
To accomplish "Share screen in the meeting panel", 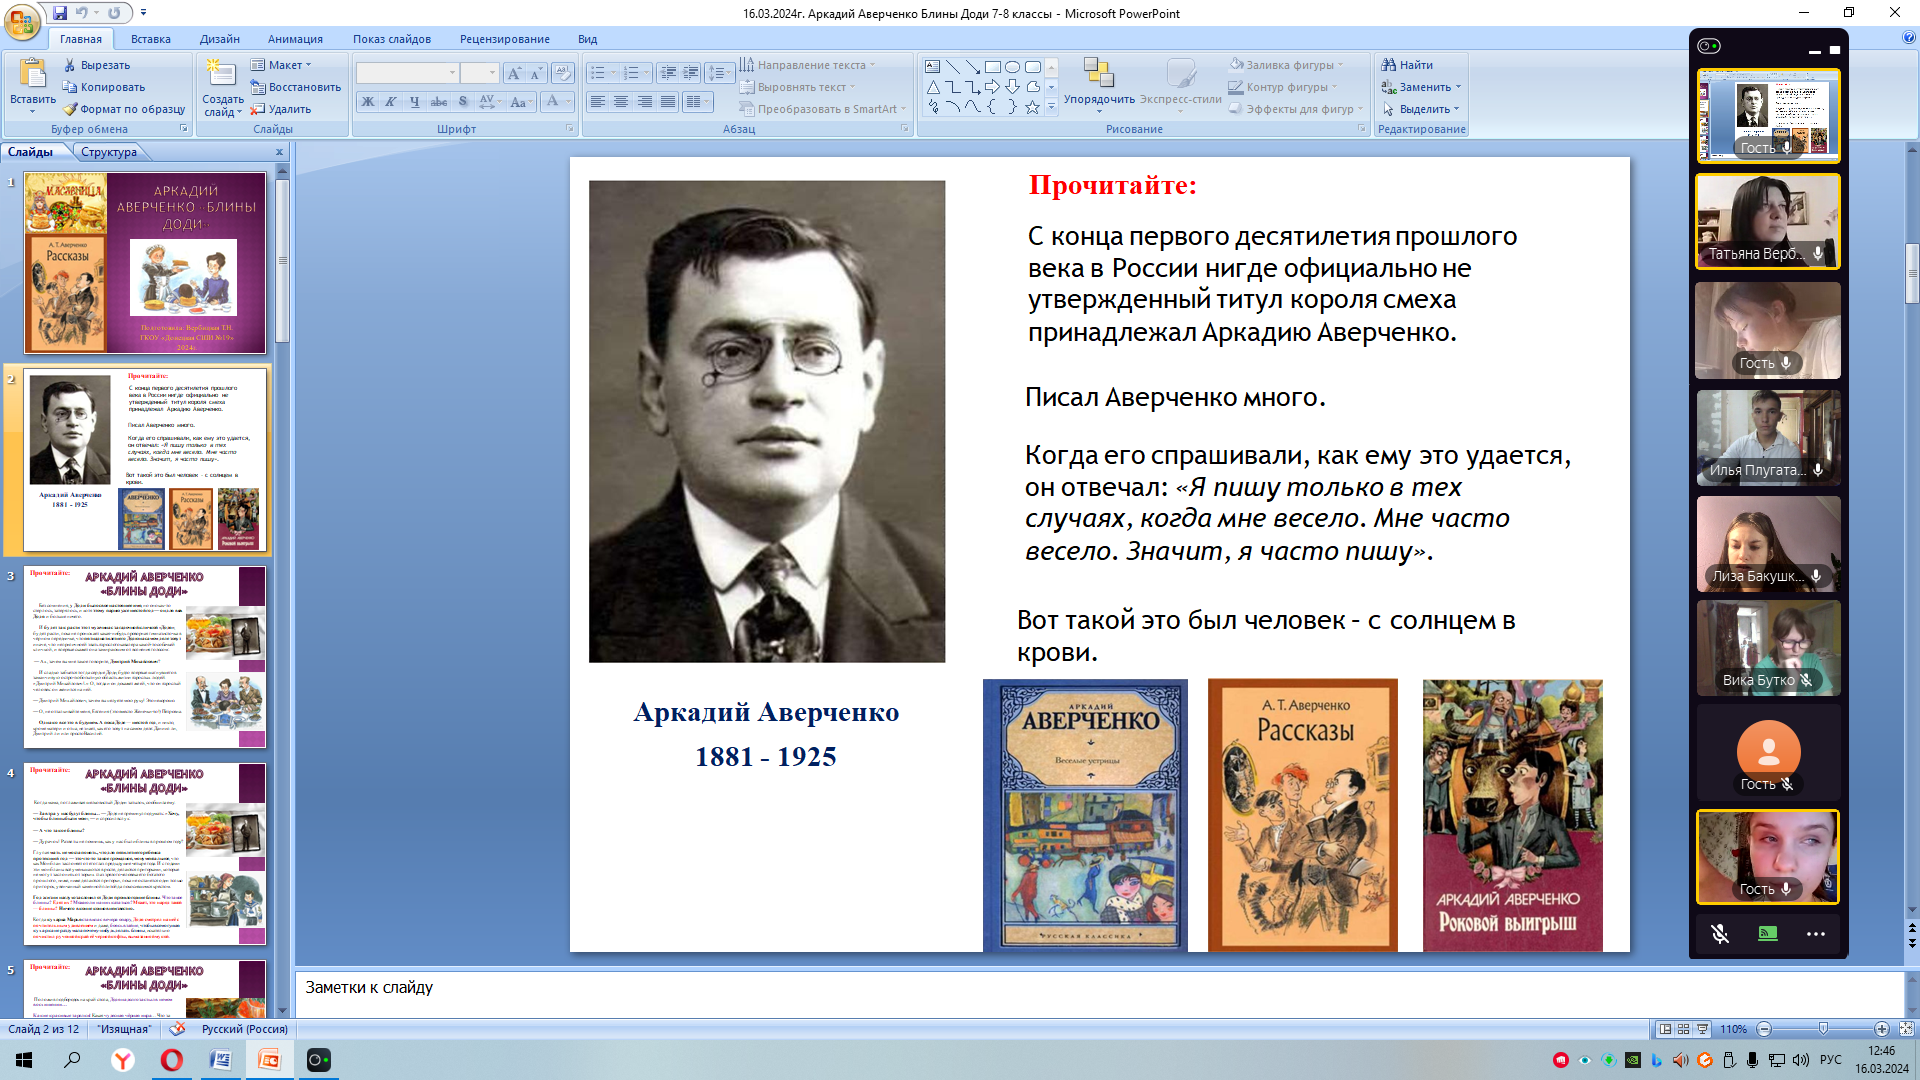I will click(1768, 934).
